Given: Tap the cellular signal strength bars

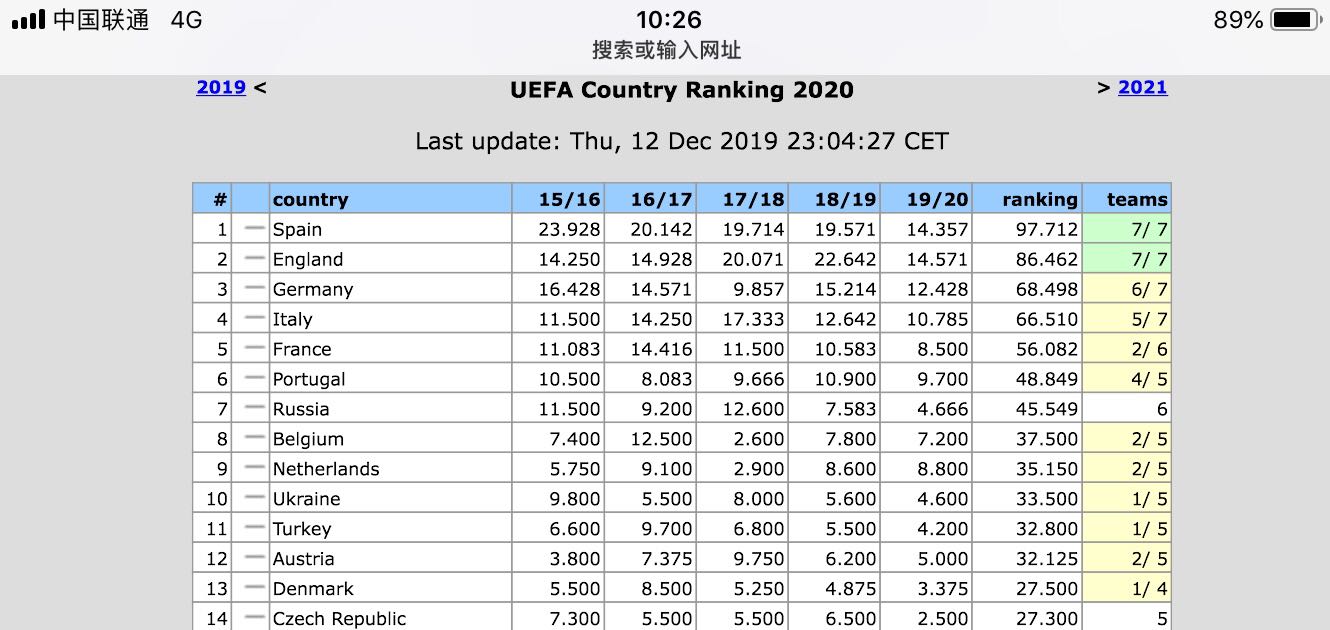Looking at the screenshot, I should pyautogui.click(x=29, y=20).
